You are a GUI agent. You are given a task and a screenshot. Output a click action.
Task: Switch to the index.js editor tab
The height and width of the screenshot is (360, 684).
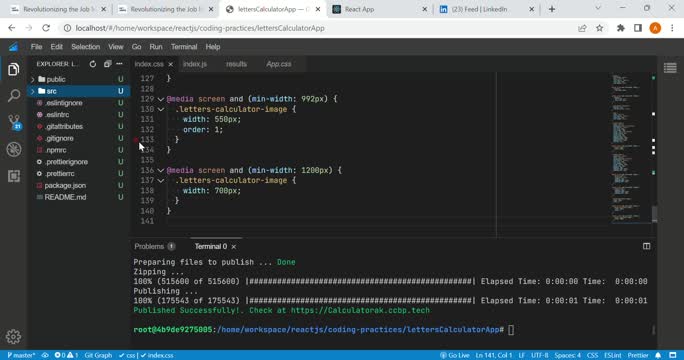pyautogui.click(x=195, y=64)
